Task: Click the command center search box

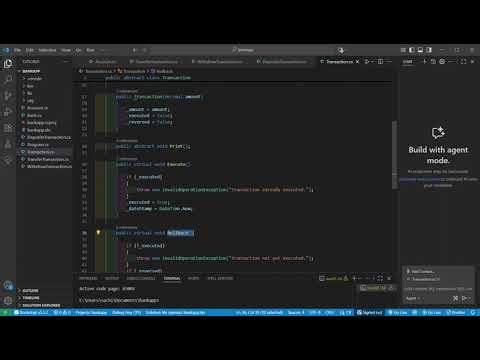Action: [243, 50]
